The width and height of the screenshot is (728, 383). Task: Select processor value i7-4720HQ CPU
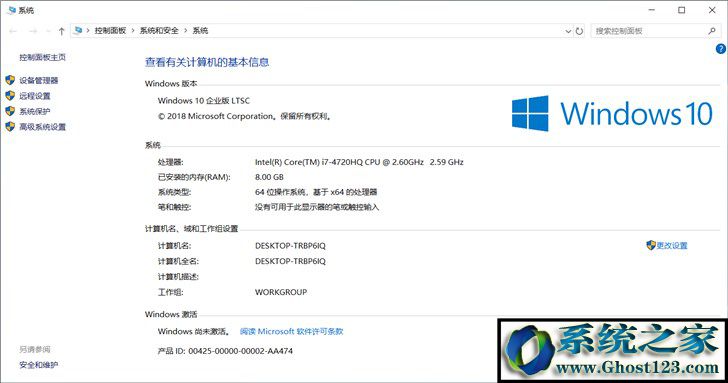pos(359,162)
